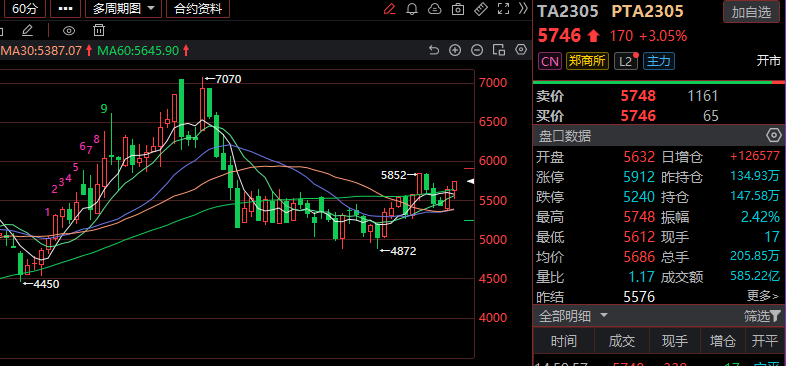Open the chart window layout icon
This screenshot has height=366, width=787.
tap(498, 50)
